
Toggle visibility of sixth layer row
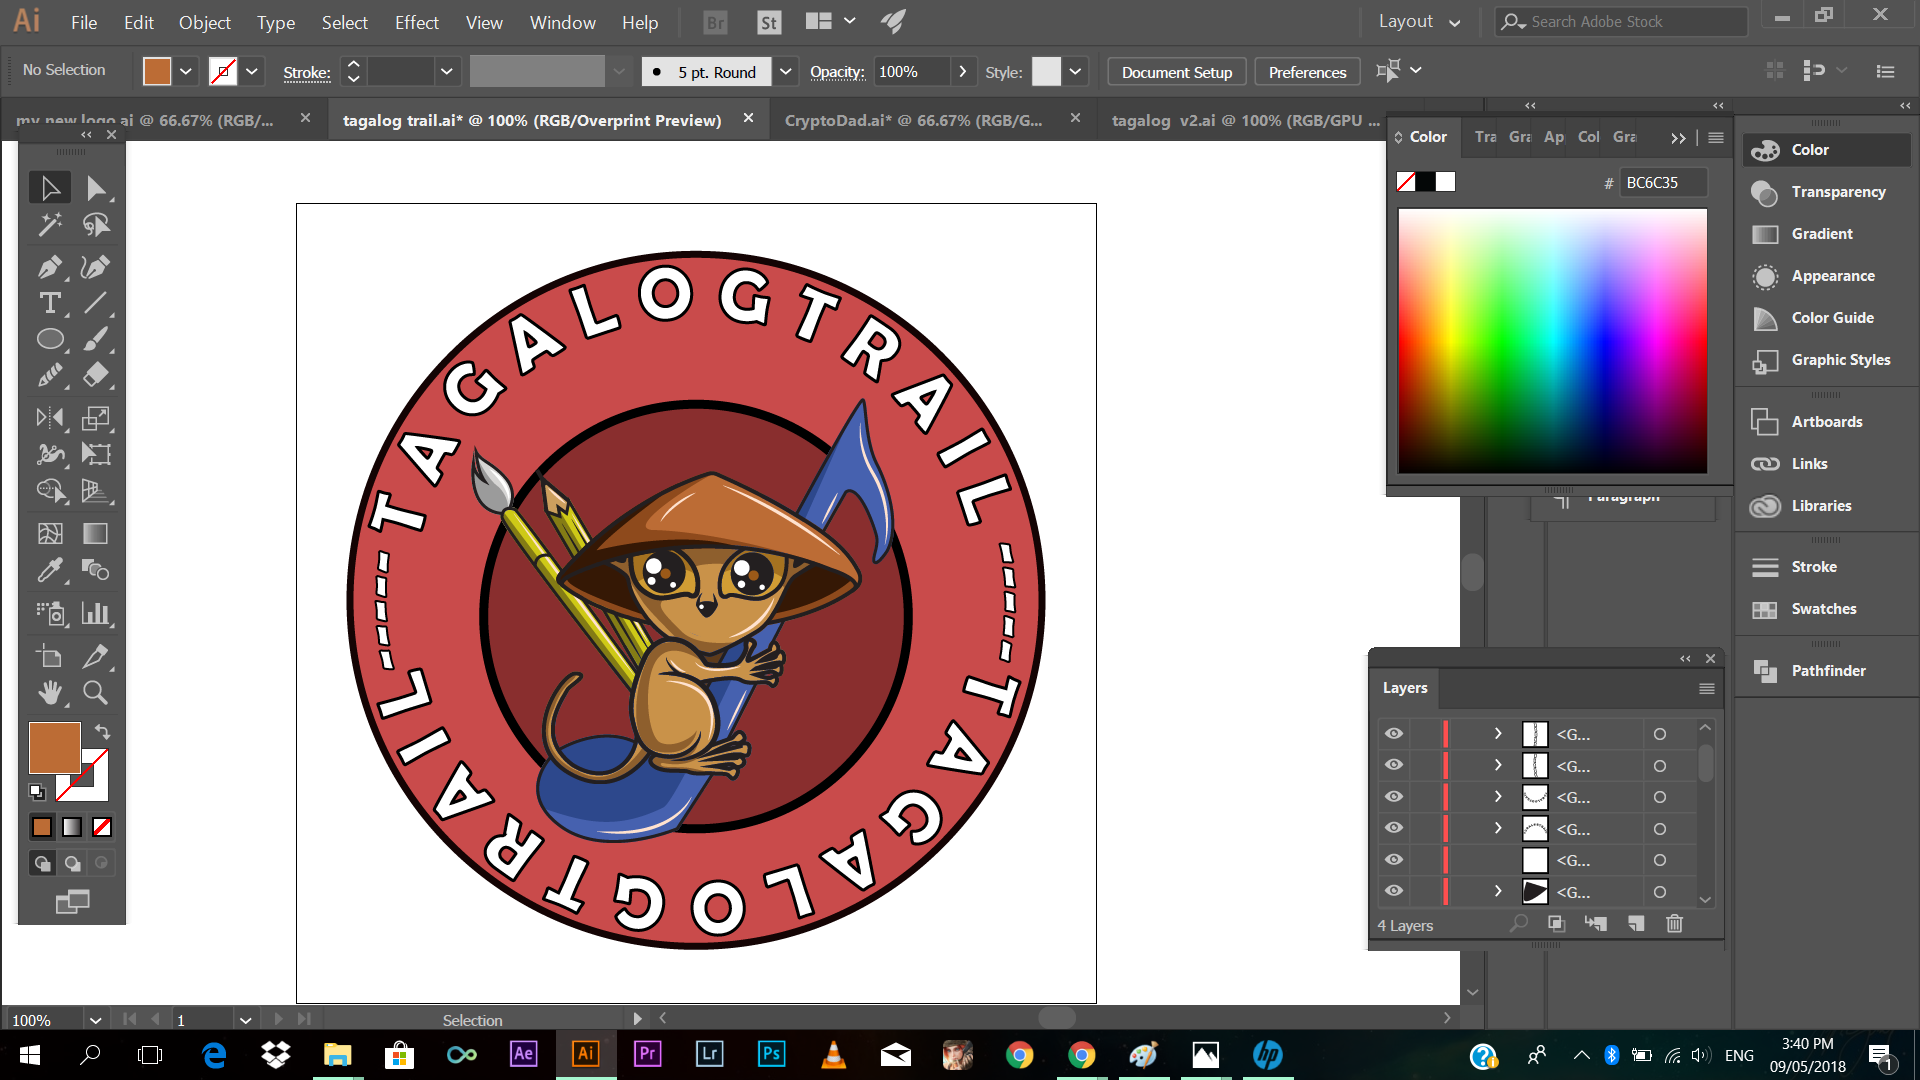coord(1394,891)
